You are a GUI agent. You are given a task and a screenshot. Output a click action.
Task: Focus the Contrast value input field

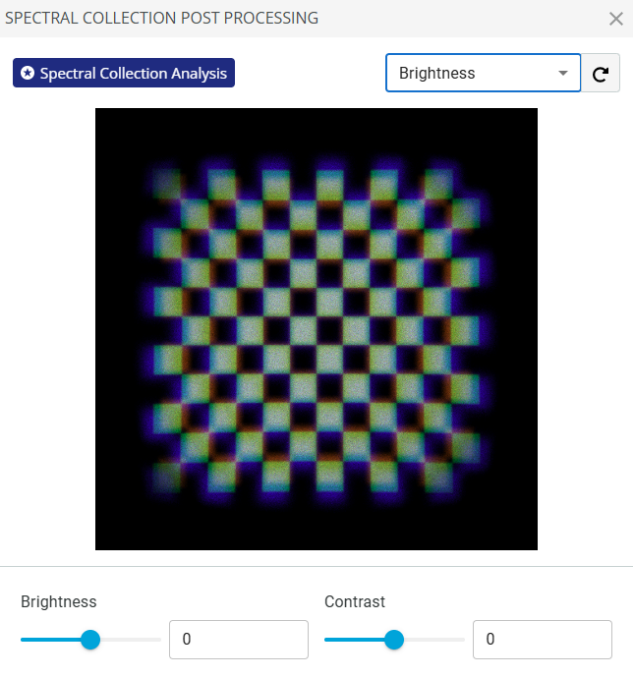tap(542, 639)
